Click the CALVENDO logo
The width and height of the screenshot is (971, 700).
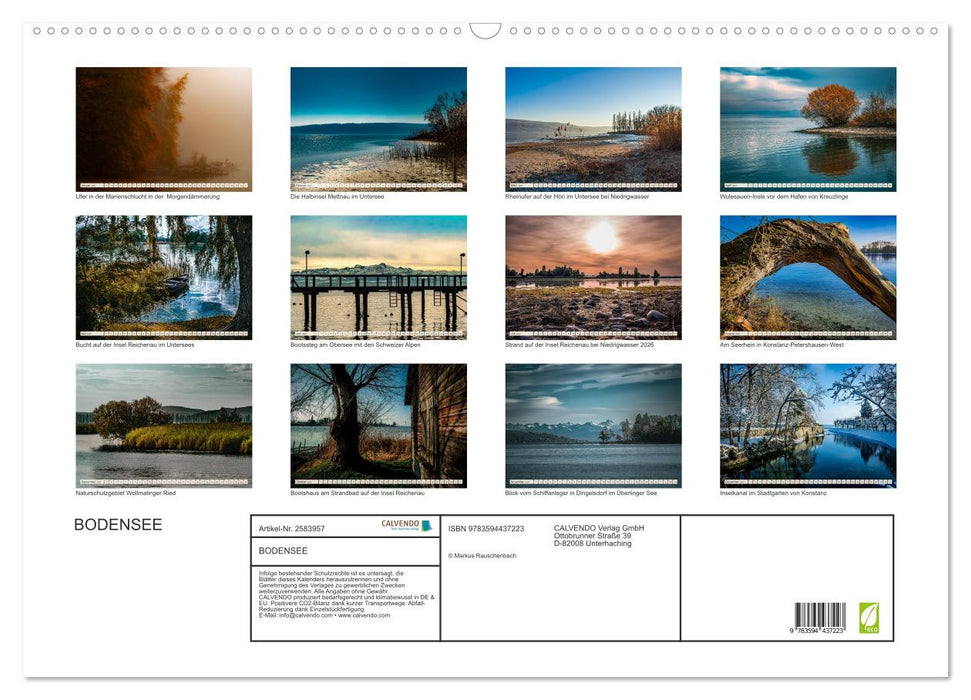[406, 525]
